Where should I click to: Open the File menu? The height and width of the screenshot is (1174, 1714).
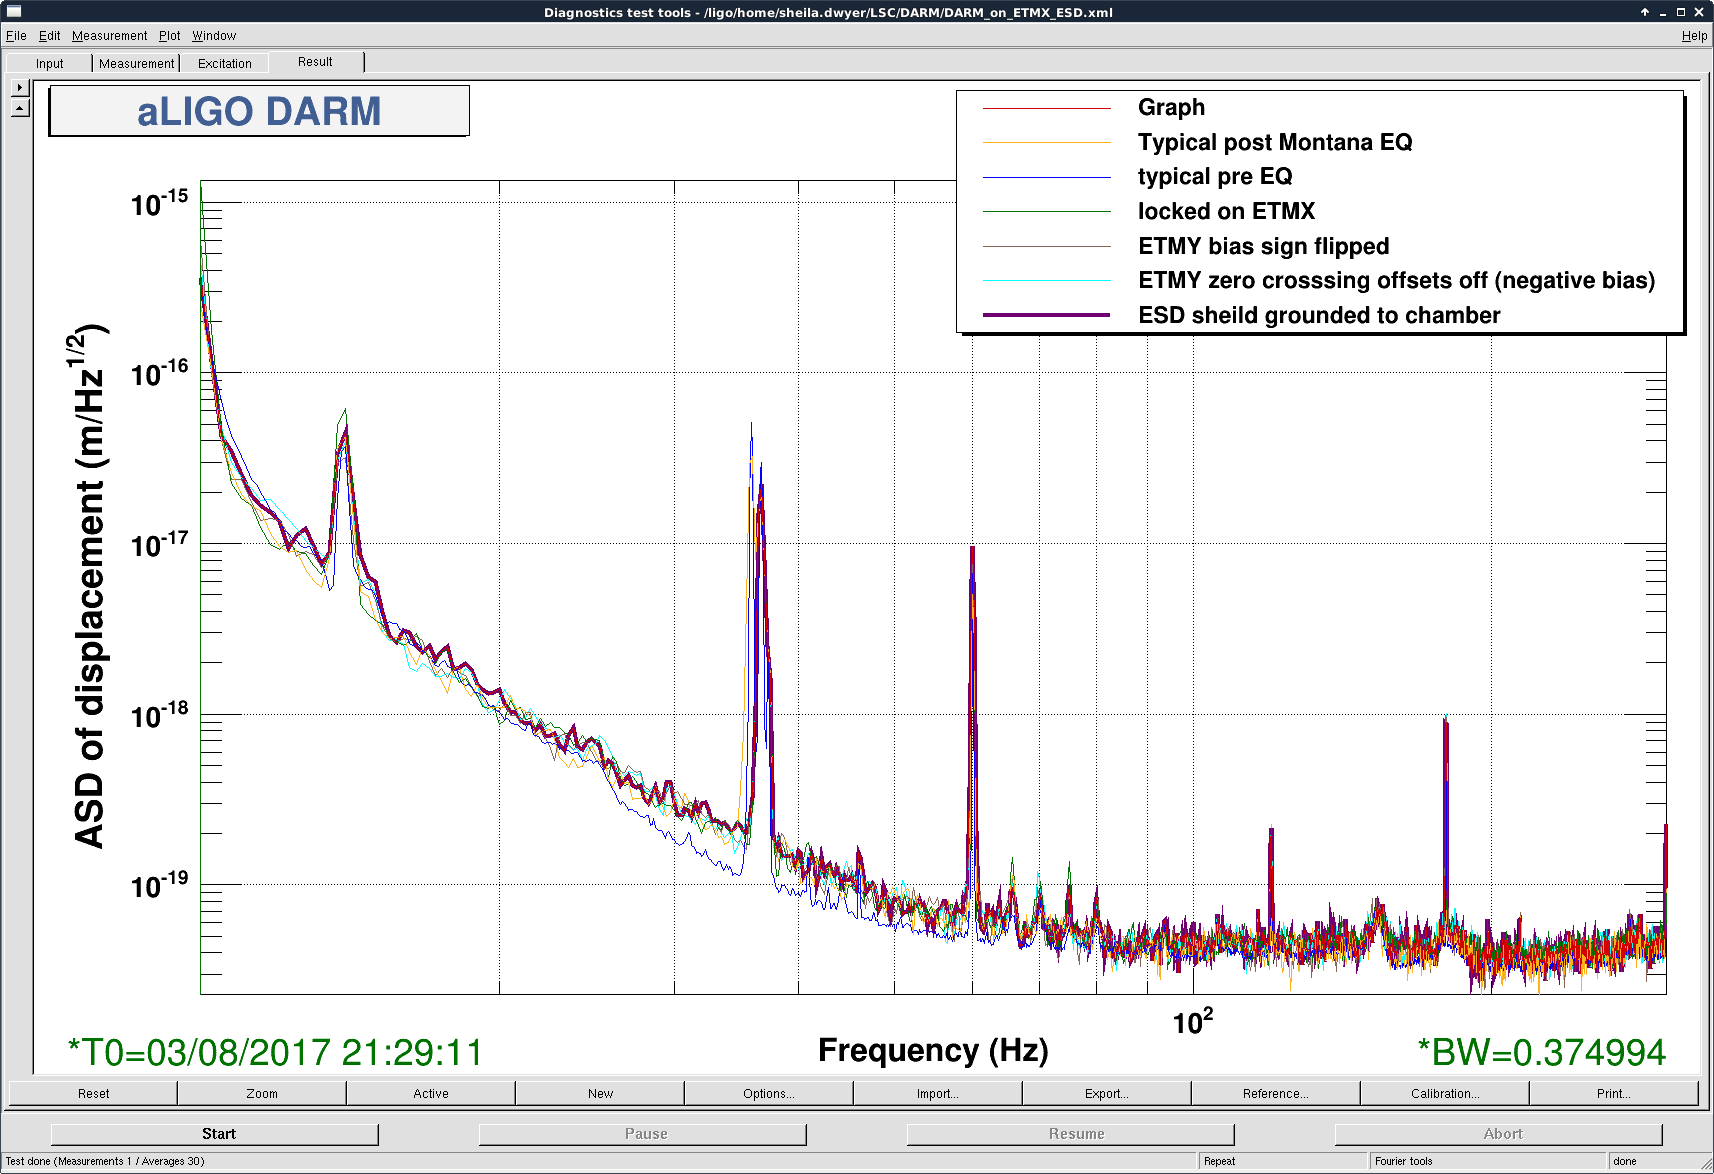tap(16, 36)
